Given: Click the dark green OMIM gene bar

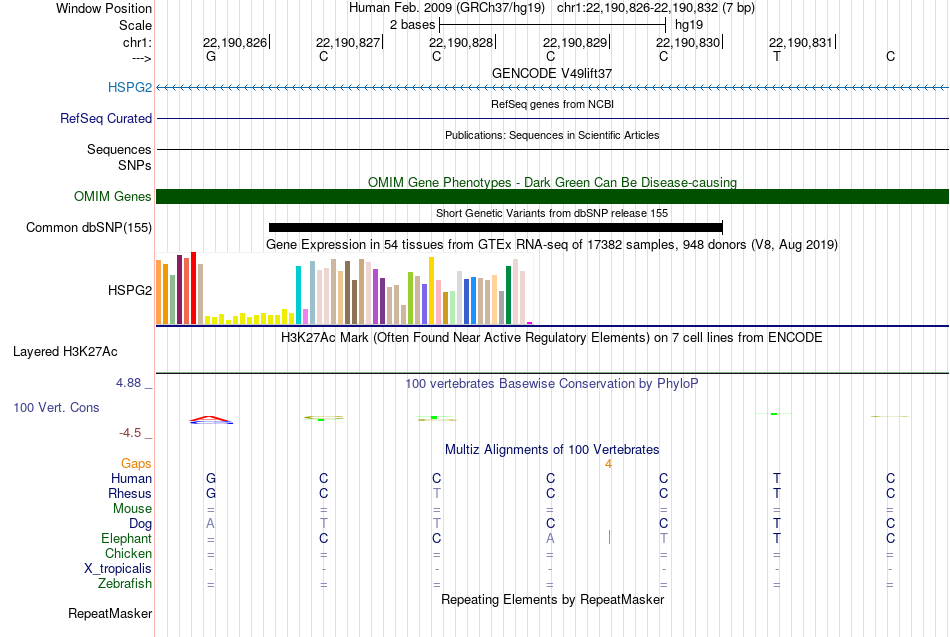Looking at the screenshot, I should click(553, 196).
